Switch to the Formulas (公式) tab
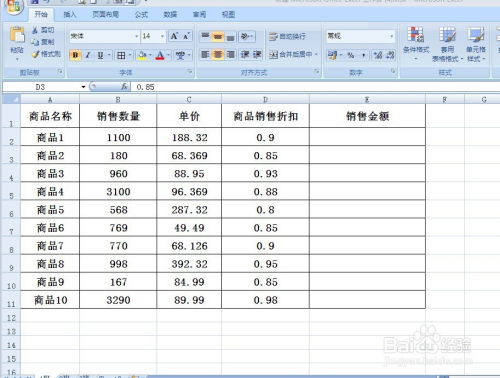Viewport: 500px width, 378px height. [x=141, y=14]
